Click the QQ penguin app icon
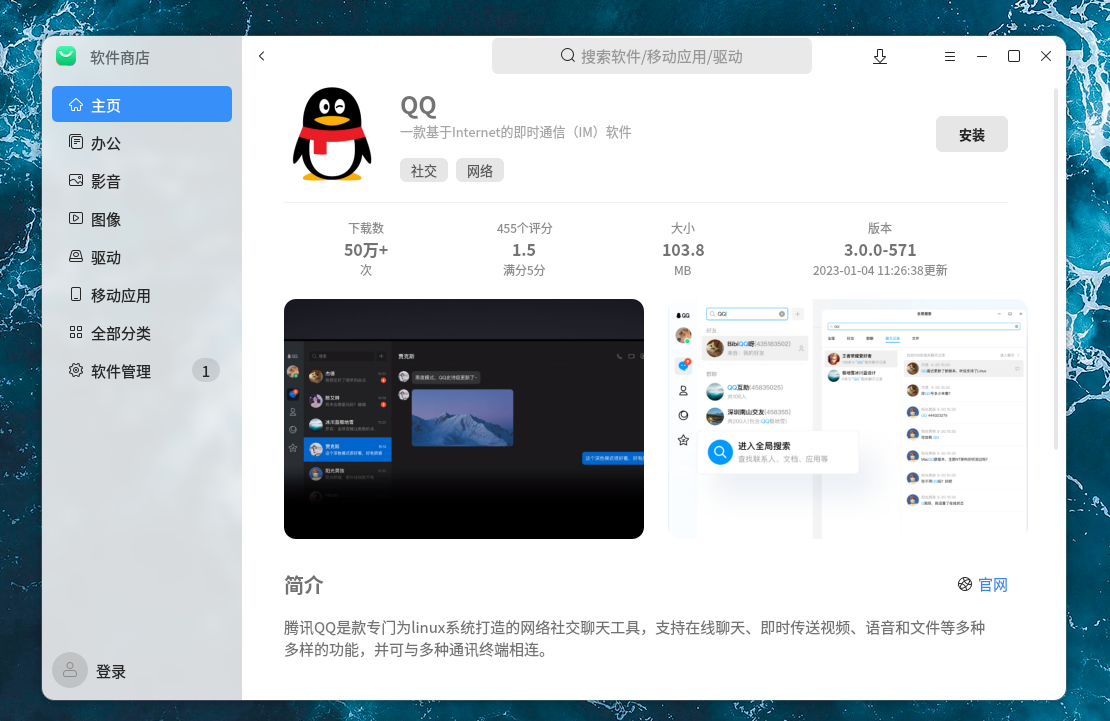Screen dimensions: 1110x721 click(331, 134)
